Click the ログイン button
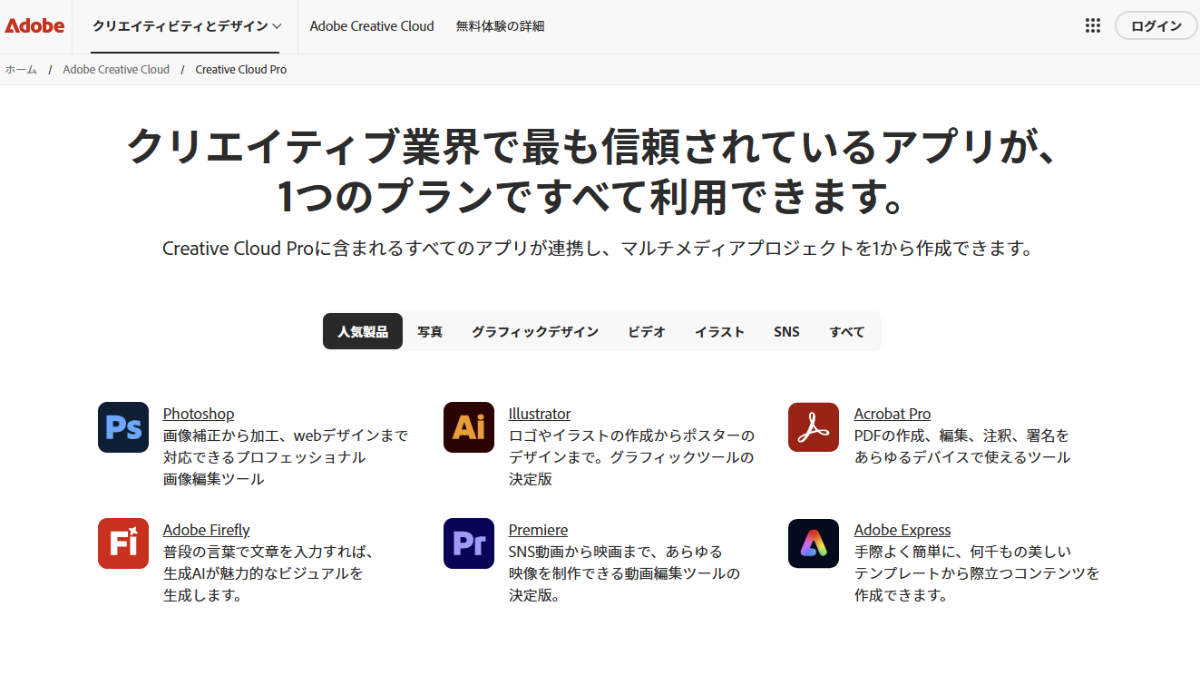The width and height of the screenshot is (1200, 675). (1155, 25)
